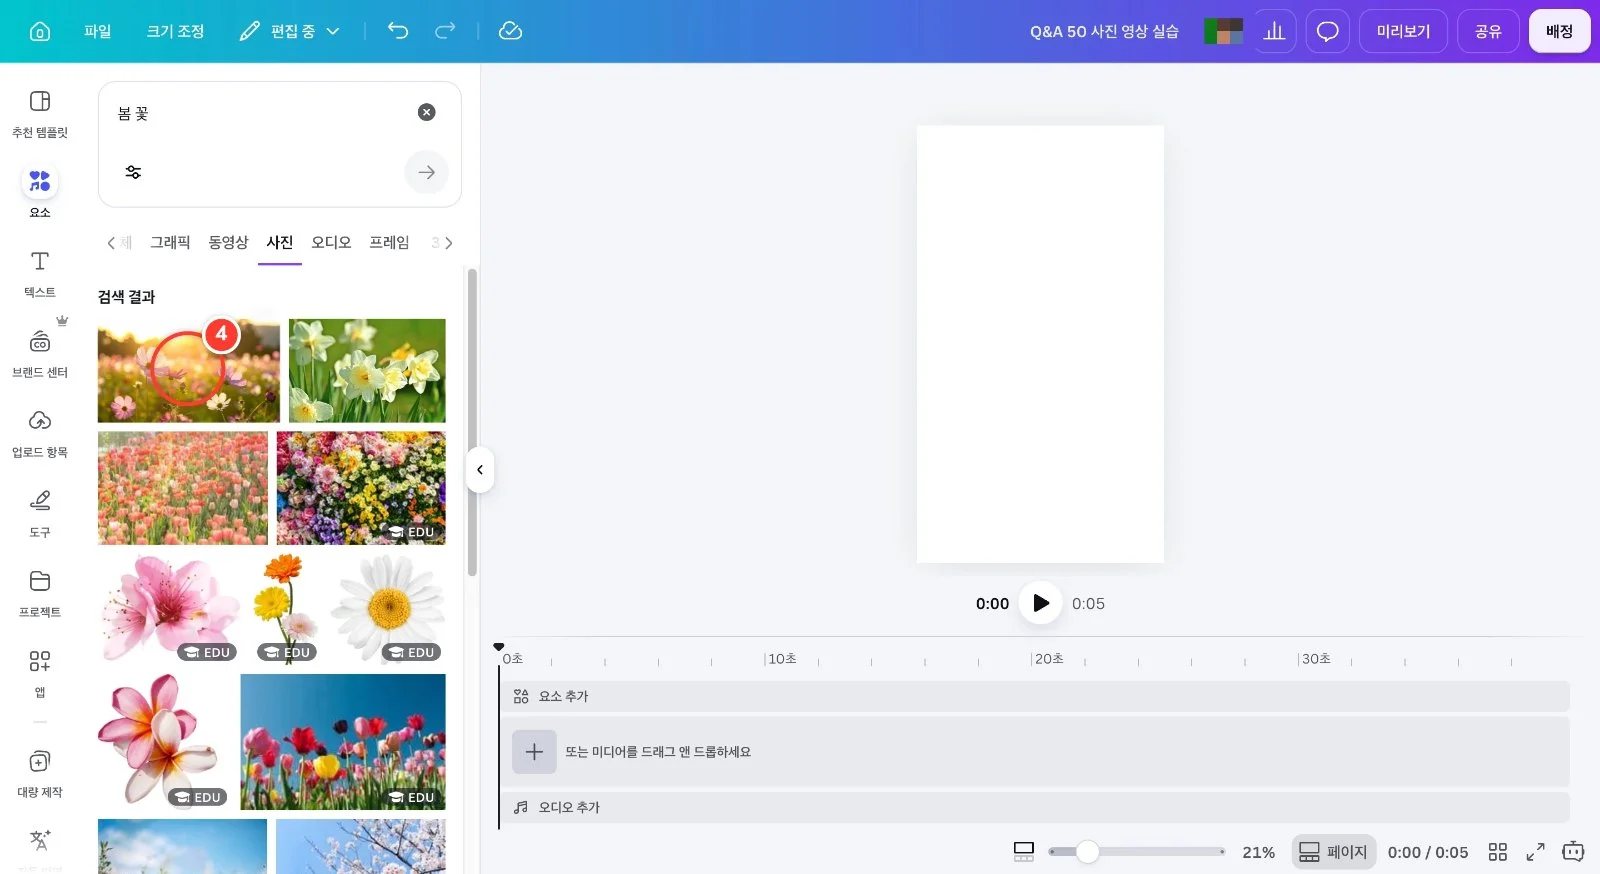
Task: Switch to the 오디오 tab
Action: tap(331, 242)
